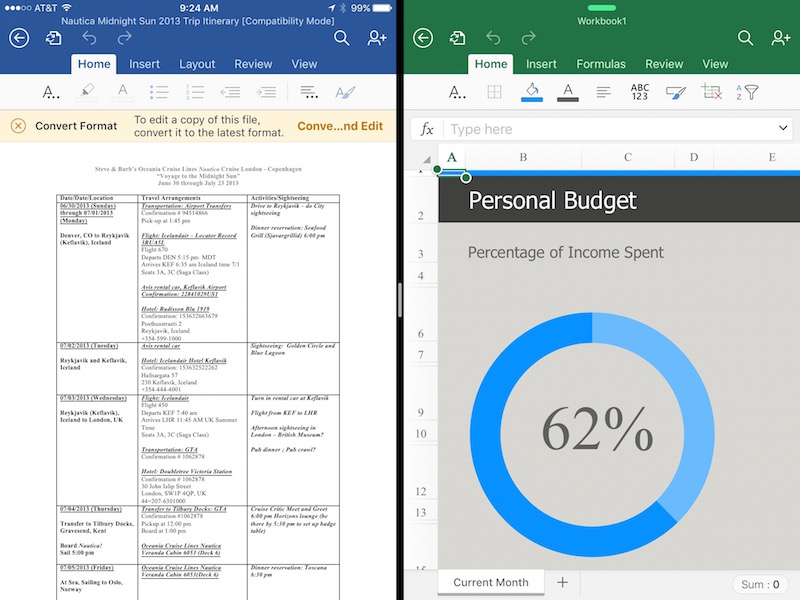The width and height of the screenshot is (800, 600).
Task: Open search in the Word document
Action: coord(341,38)
